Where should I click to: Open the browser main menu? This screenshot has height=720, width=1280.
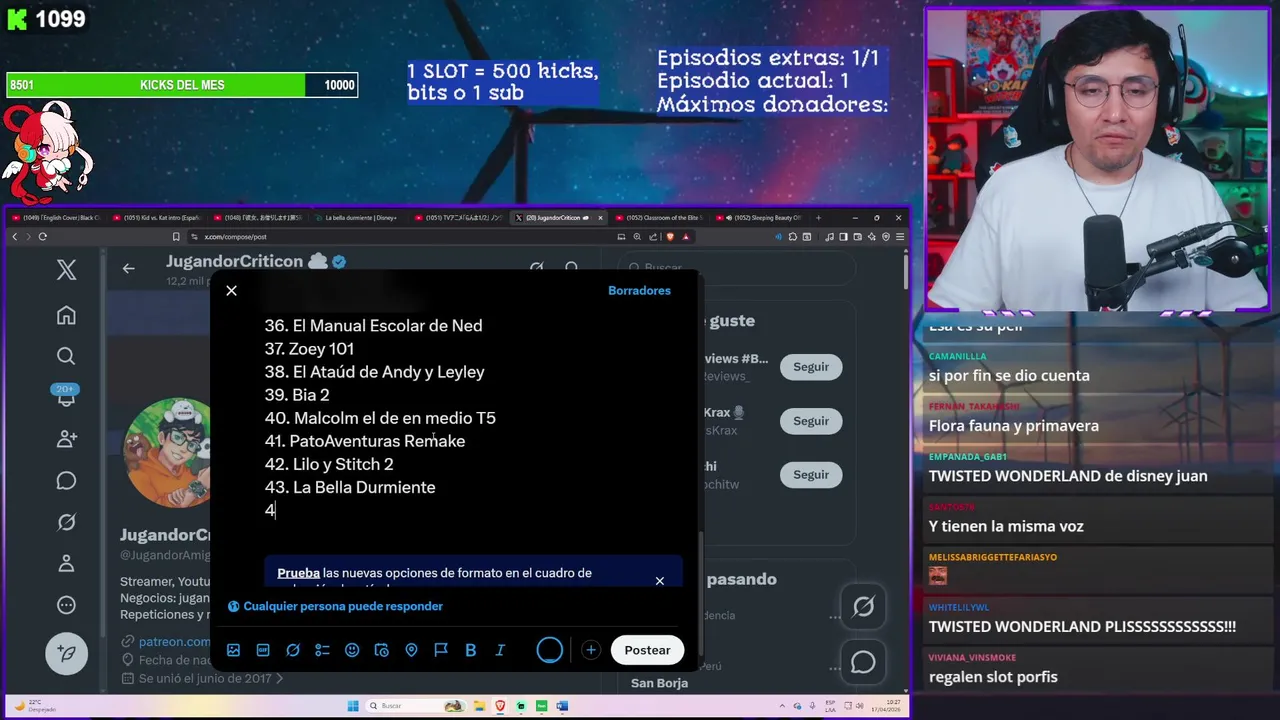pos(899,237)
